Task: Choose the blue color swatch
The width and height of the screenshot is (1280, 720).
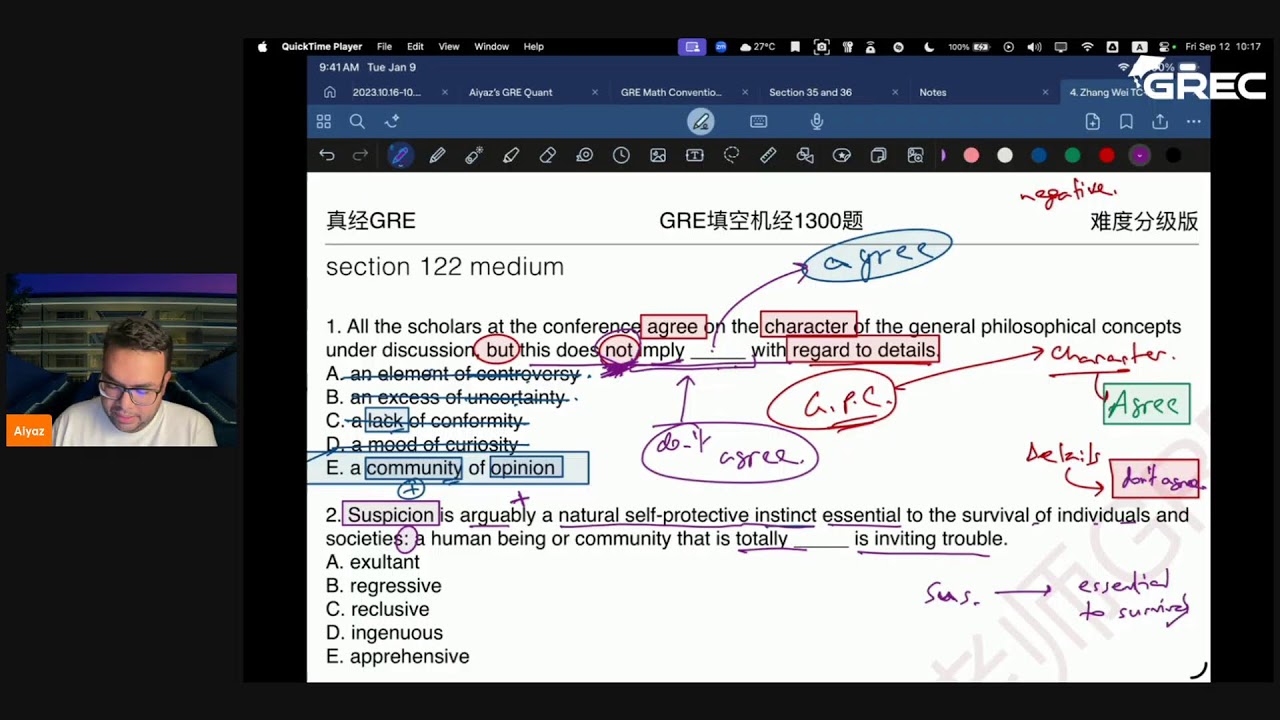Action: [x=1039, y=155]
